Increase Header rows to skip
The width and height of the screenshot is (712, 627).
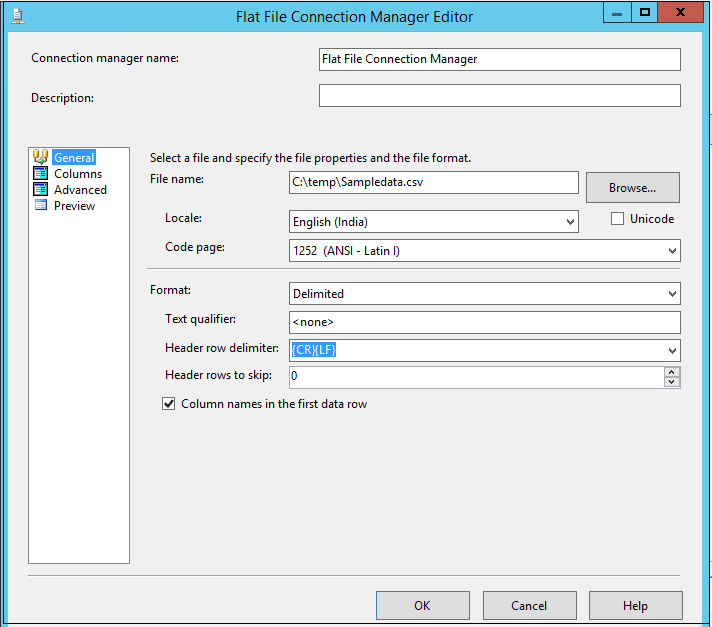pos(672,372)
